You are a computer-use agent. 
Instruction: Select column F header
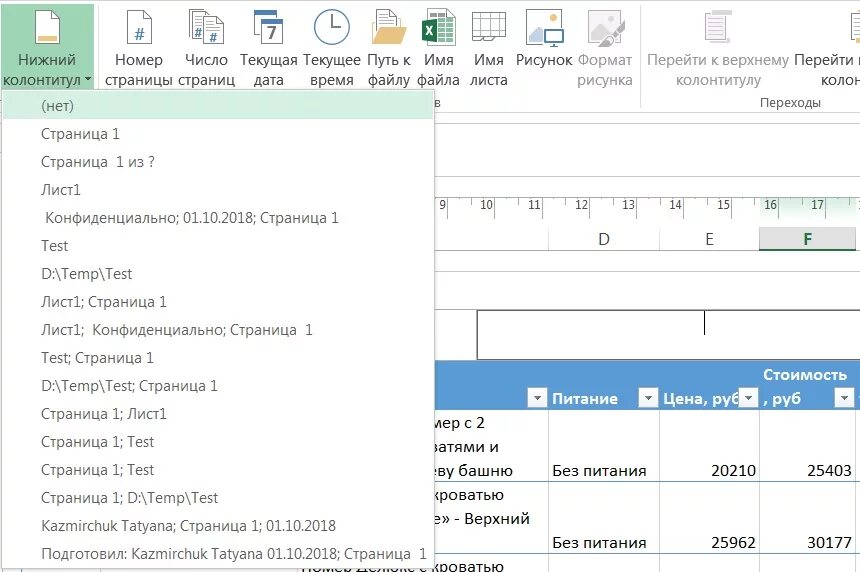[x=807, y=239]
